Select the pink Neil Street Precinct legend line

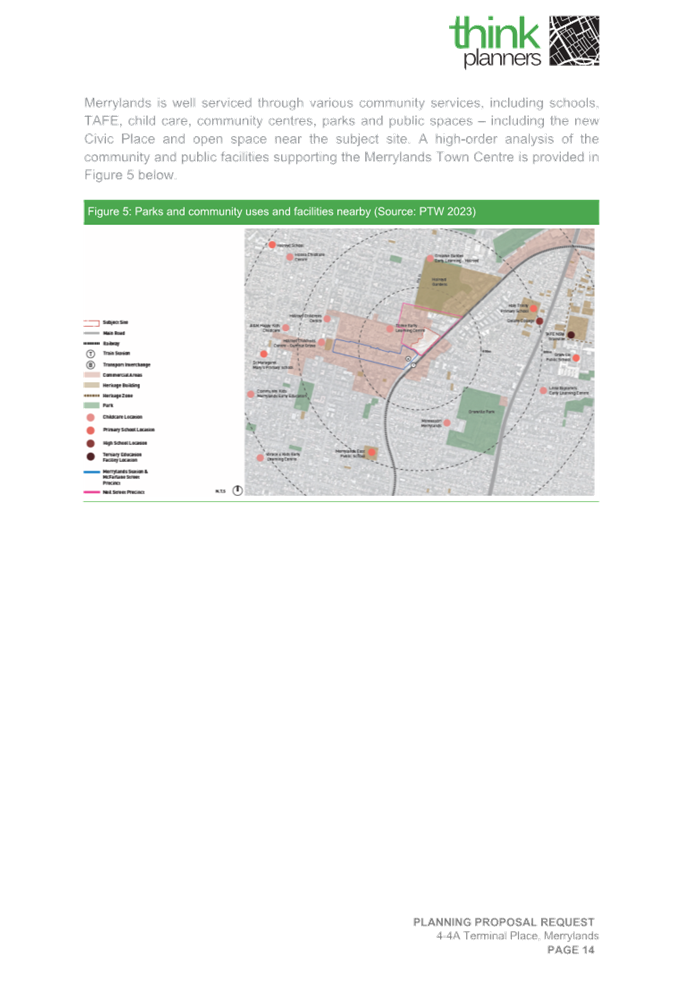[x=91, y=492]
